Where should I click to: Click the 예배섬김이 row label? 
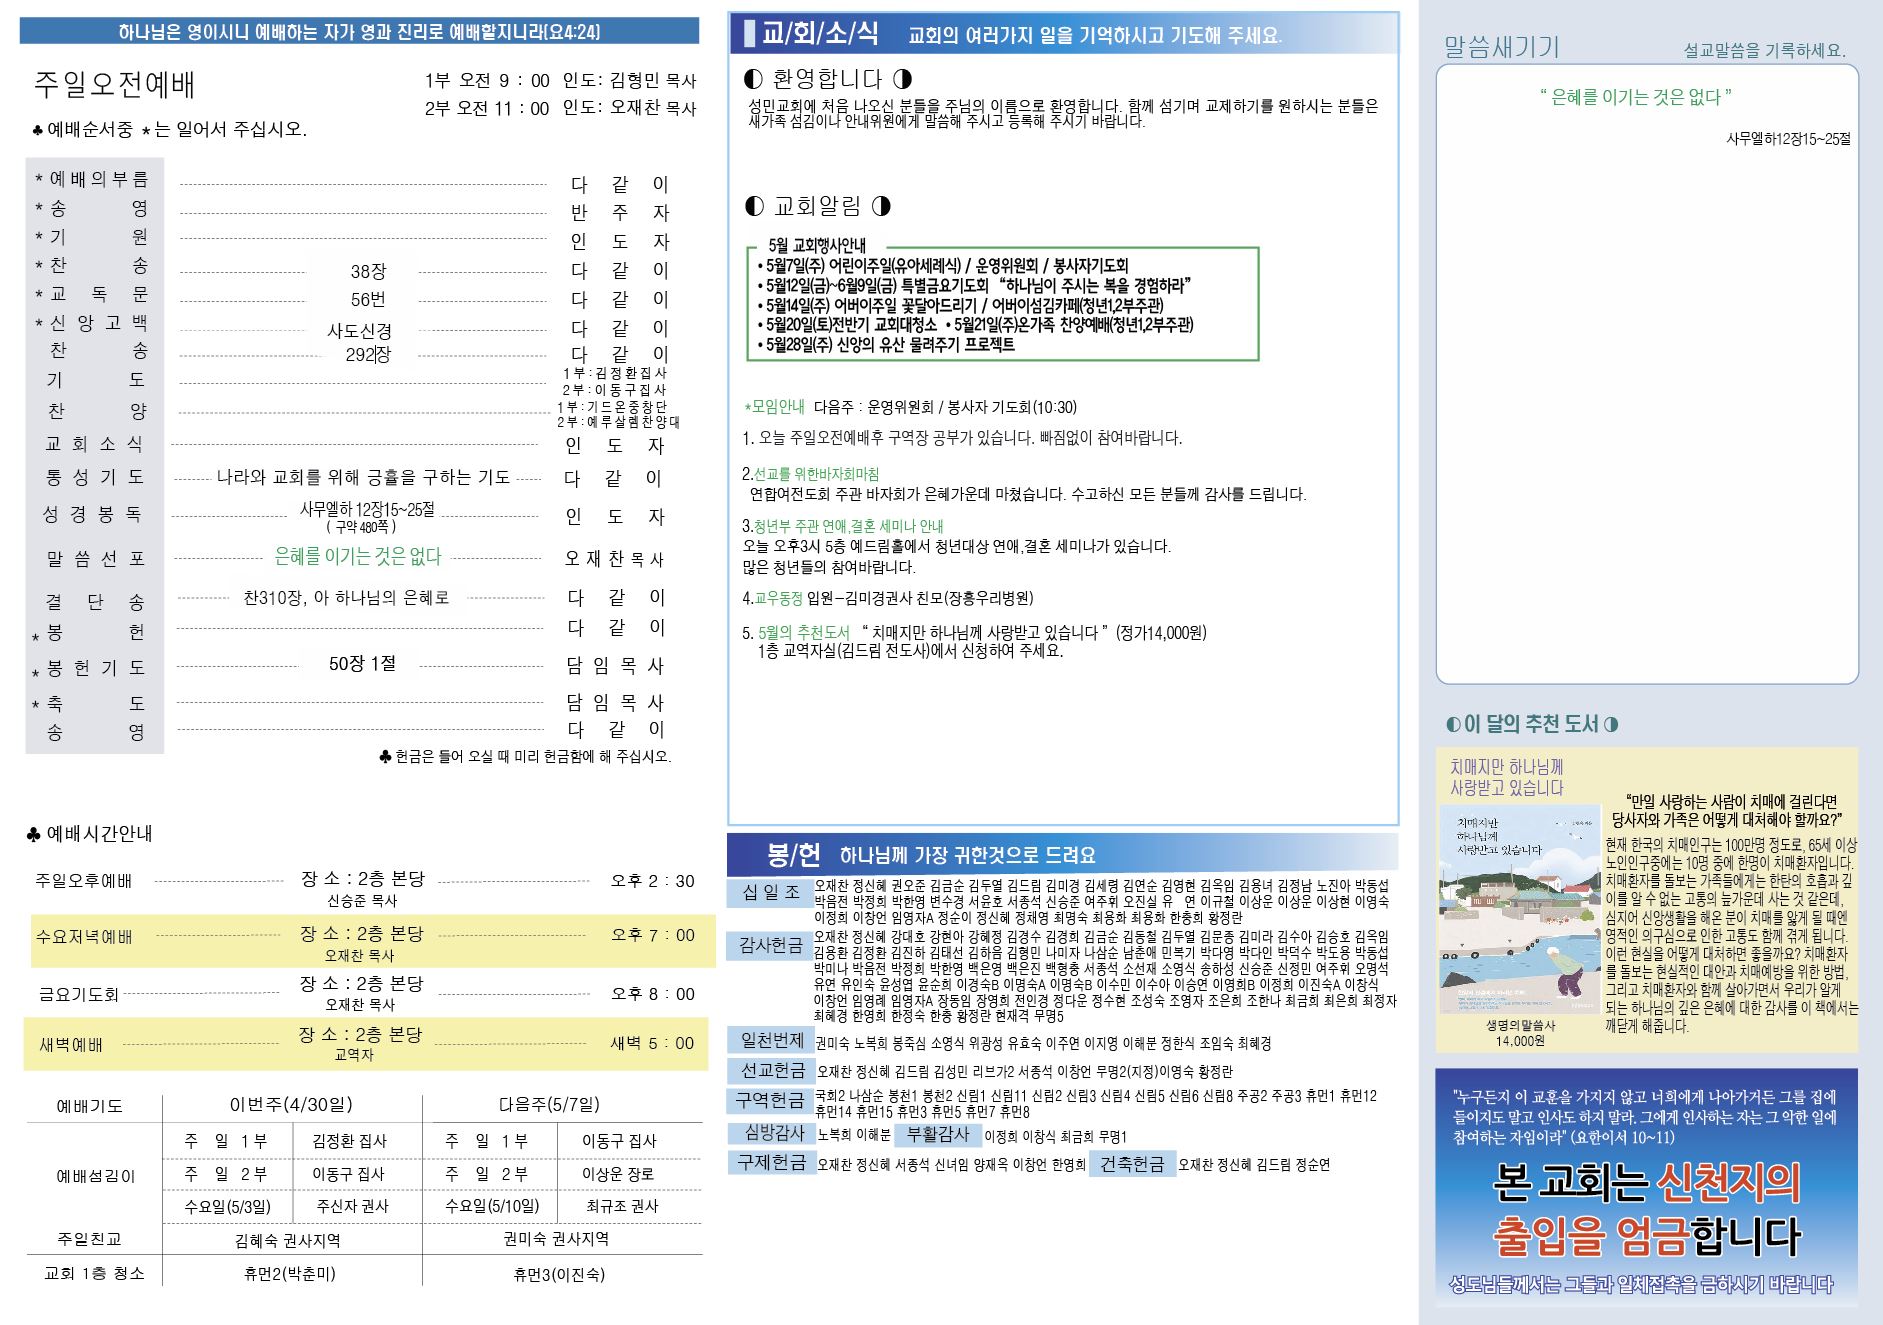pyautogui.click(x=95, y=1175)
